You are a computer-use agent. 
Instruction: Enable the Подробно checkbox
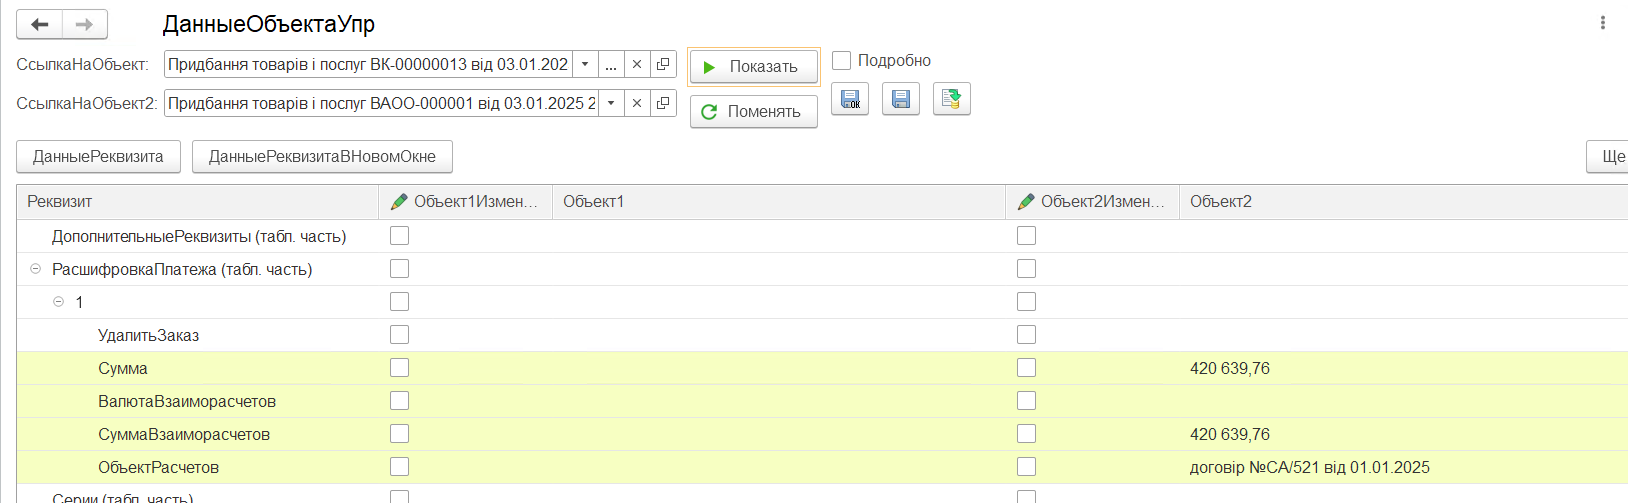tap(842, 61)
